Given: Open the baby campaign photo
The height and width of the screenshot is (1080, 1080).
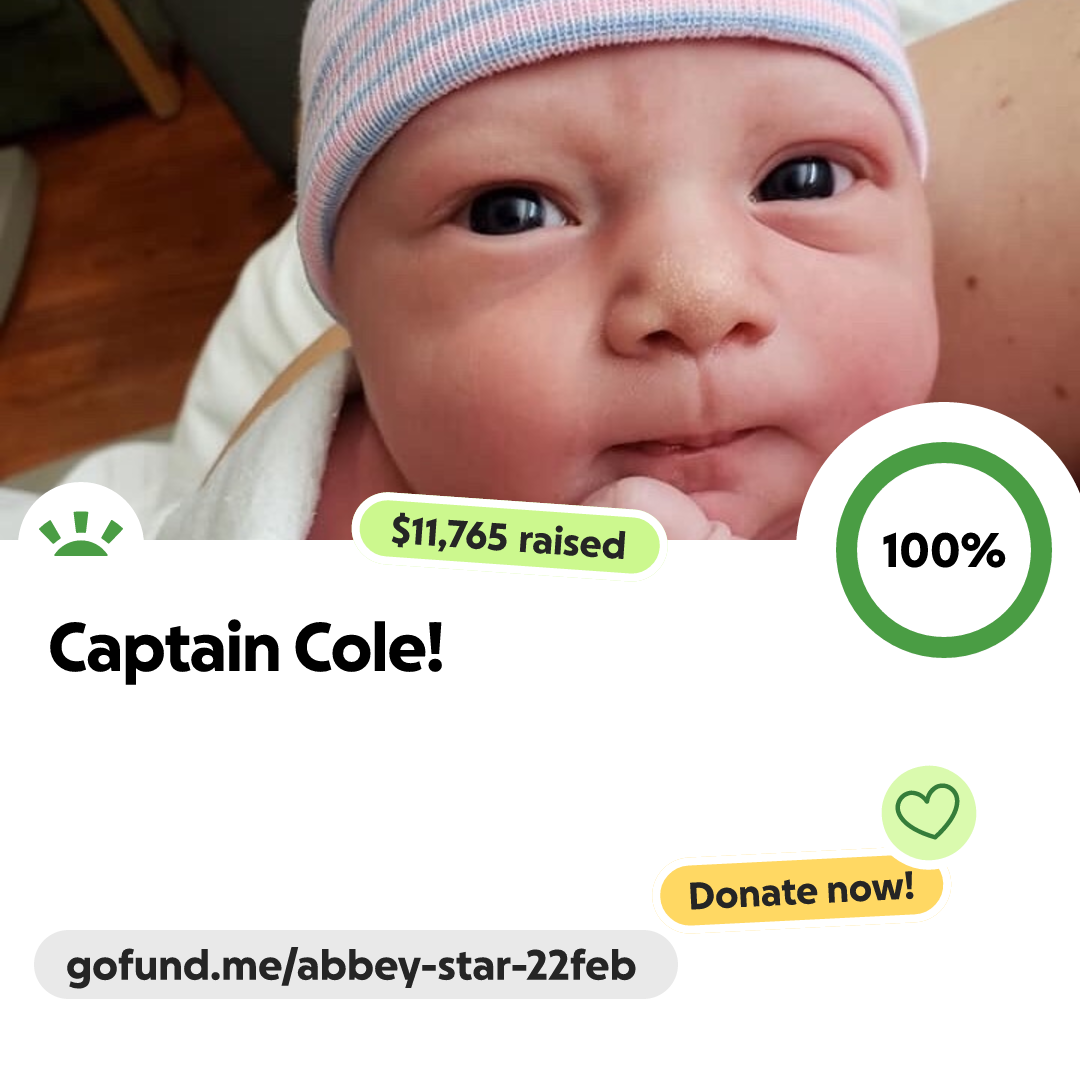Looking at the screenshot, I should (540, 269).
